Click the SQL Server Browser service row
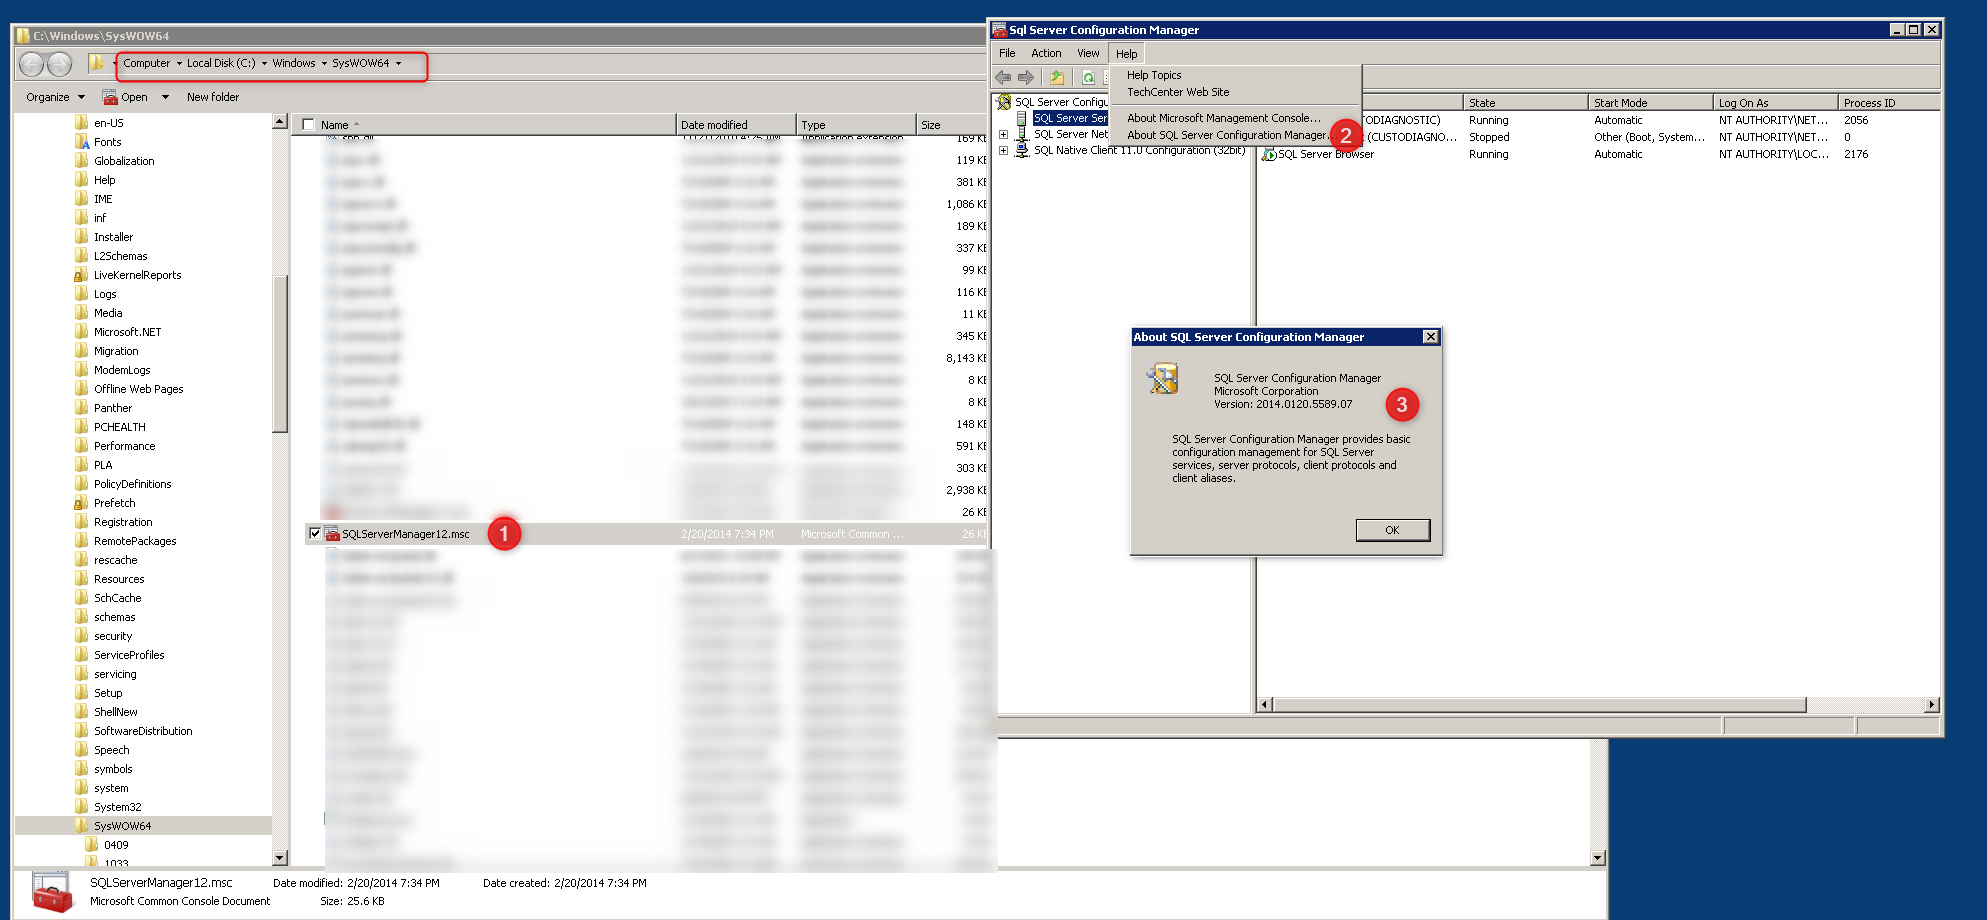This screenshot has width=1987, height=920. click(x=1598, y=154)
